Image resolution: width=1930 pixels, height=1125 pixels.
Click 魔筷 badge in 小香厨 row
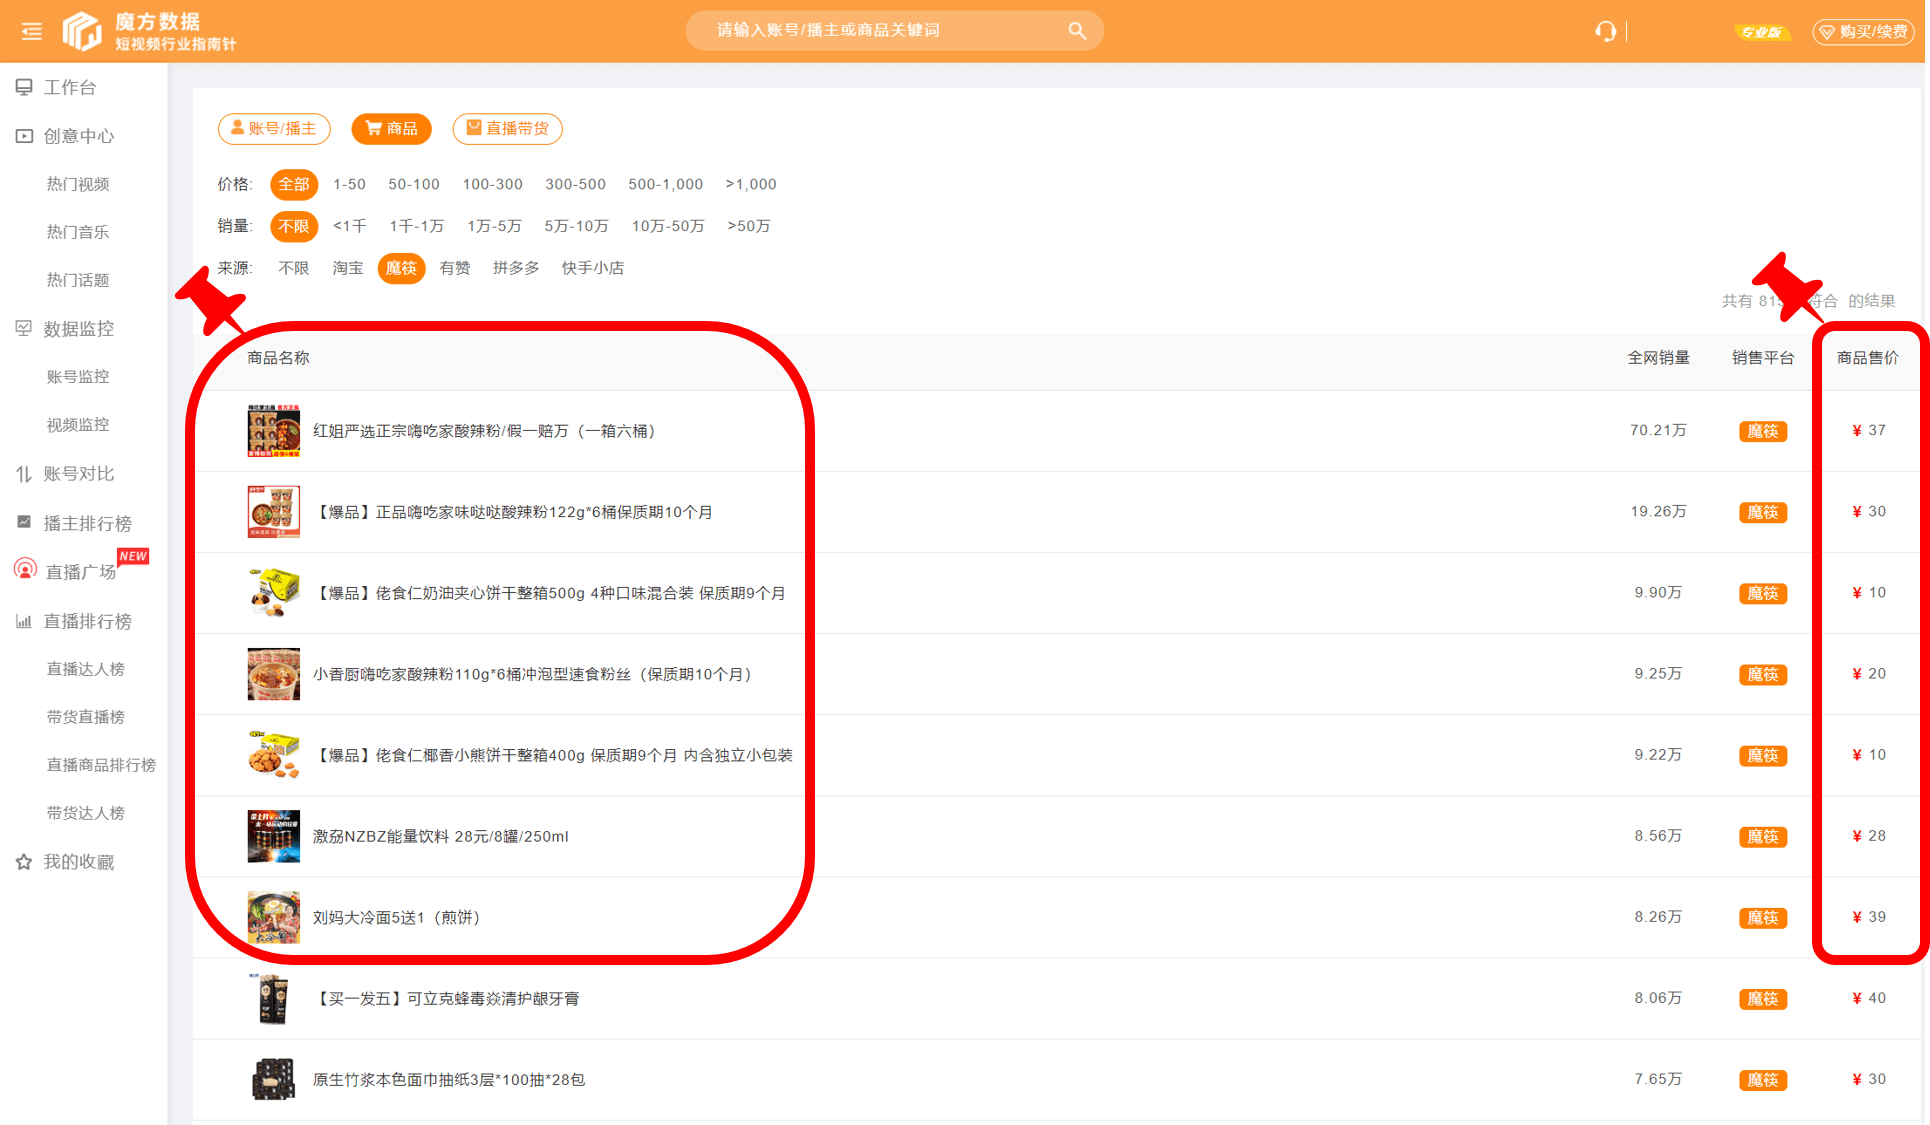click(x=1763, y=675)
